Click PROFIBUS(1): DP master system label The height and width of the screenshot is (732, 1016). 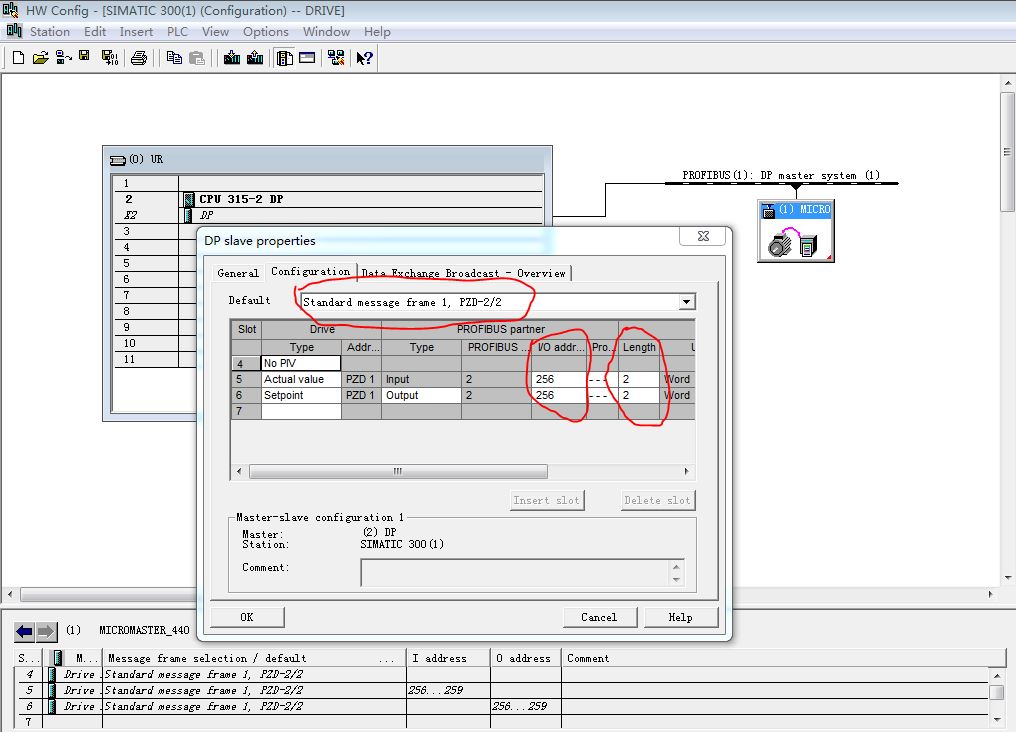781,175
